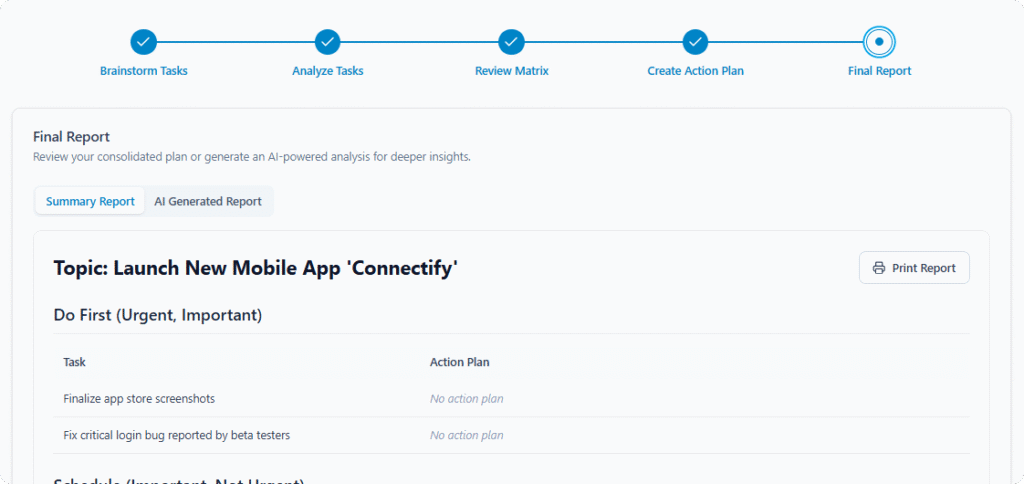Click the Final Report current step circle

[879, 42]
